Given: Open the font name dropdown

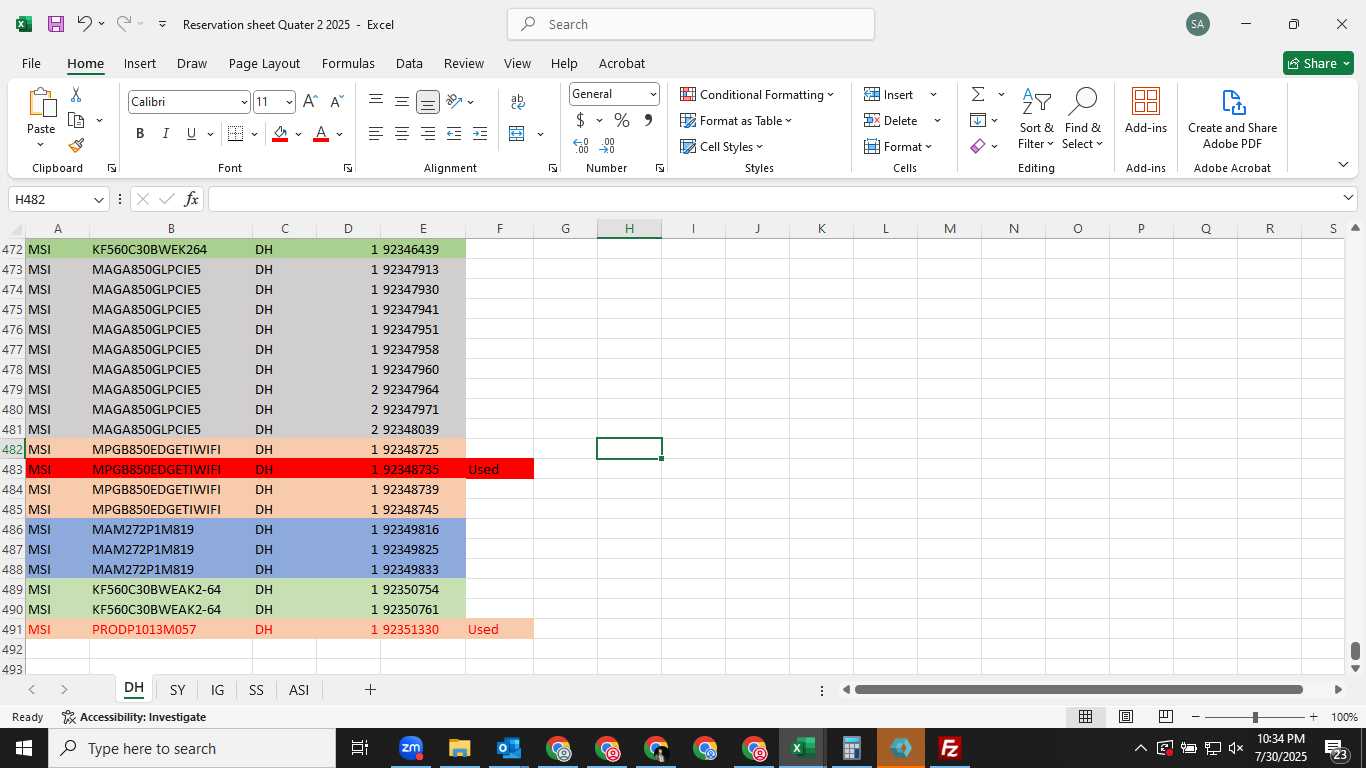Looking at the screenshot, I should [243, 102].
